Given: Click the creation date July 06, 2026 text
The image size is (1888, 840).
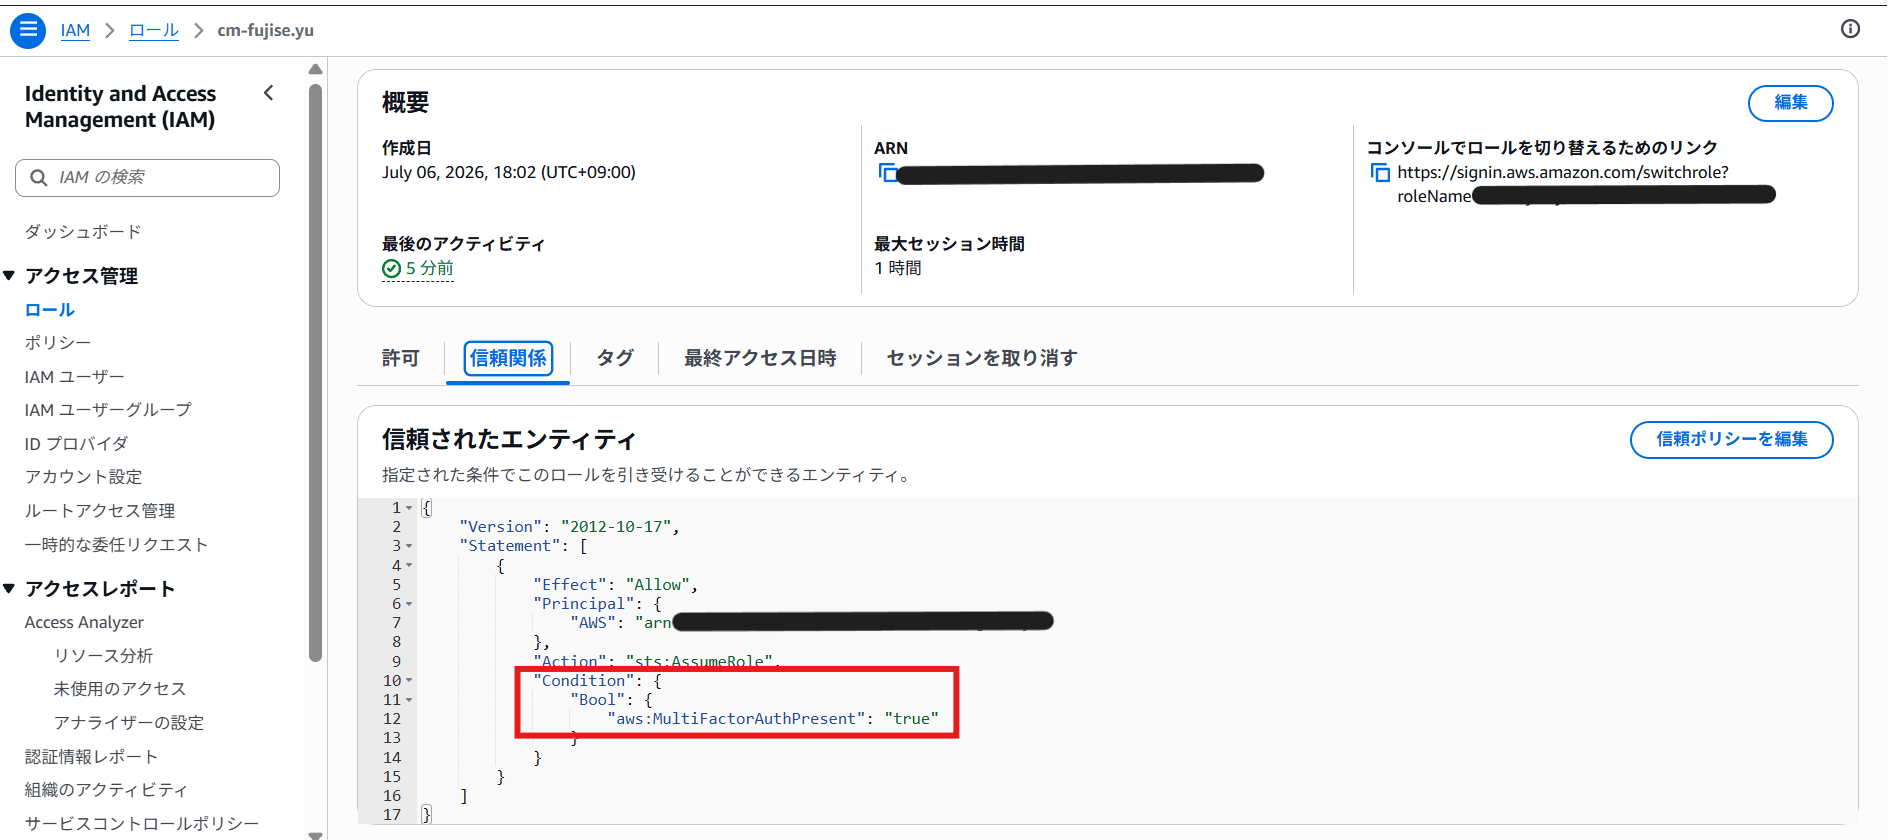Looking at the screenshot, I should coord(509,173).
